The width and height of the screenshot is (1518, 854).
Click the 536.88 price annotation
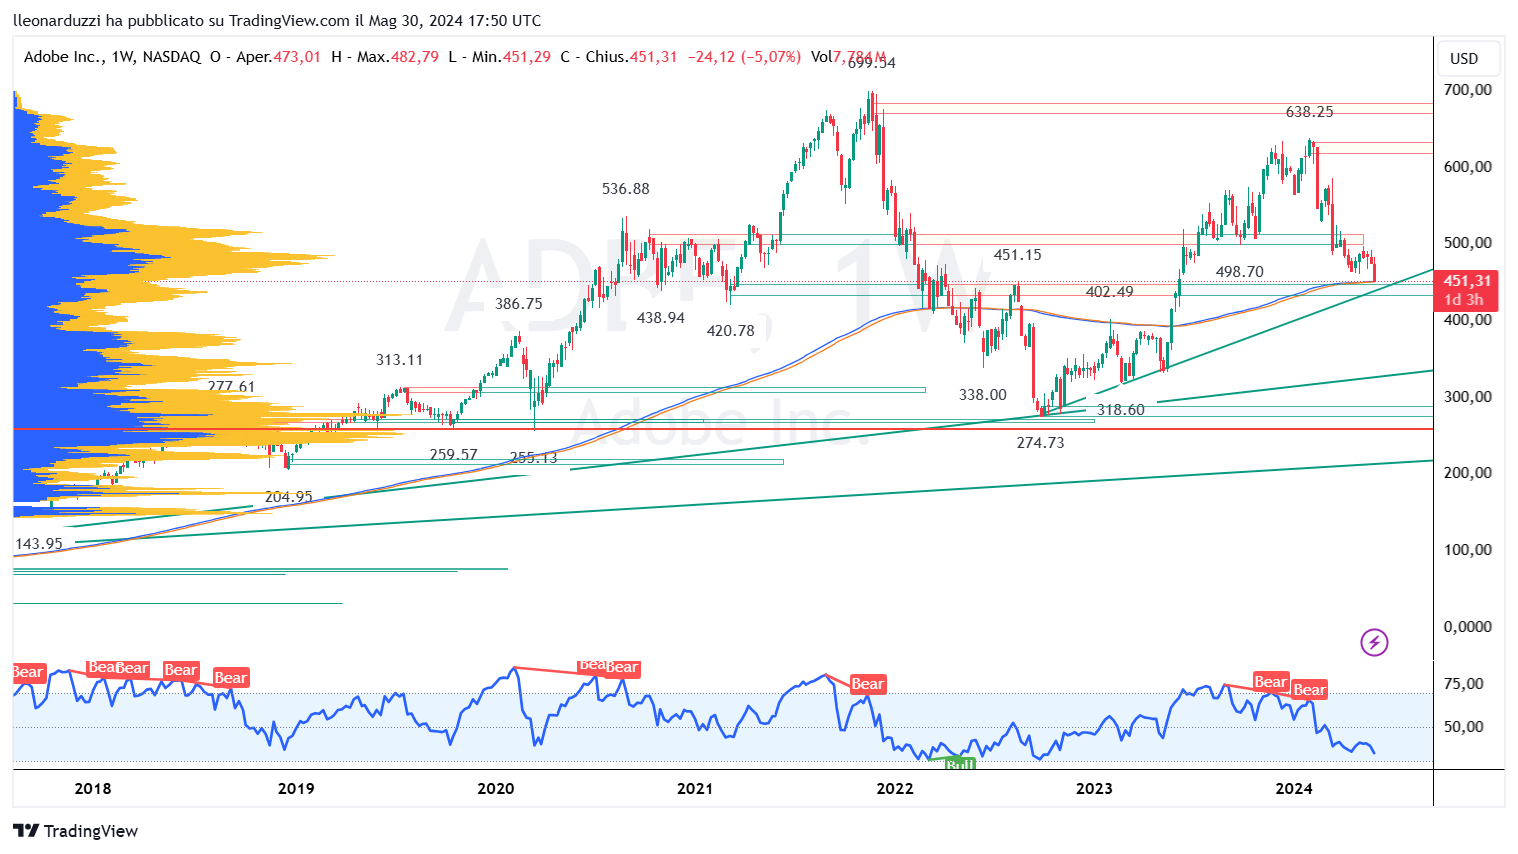pos(625,188)
